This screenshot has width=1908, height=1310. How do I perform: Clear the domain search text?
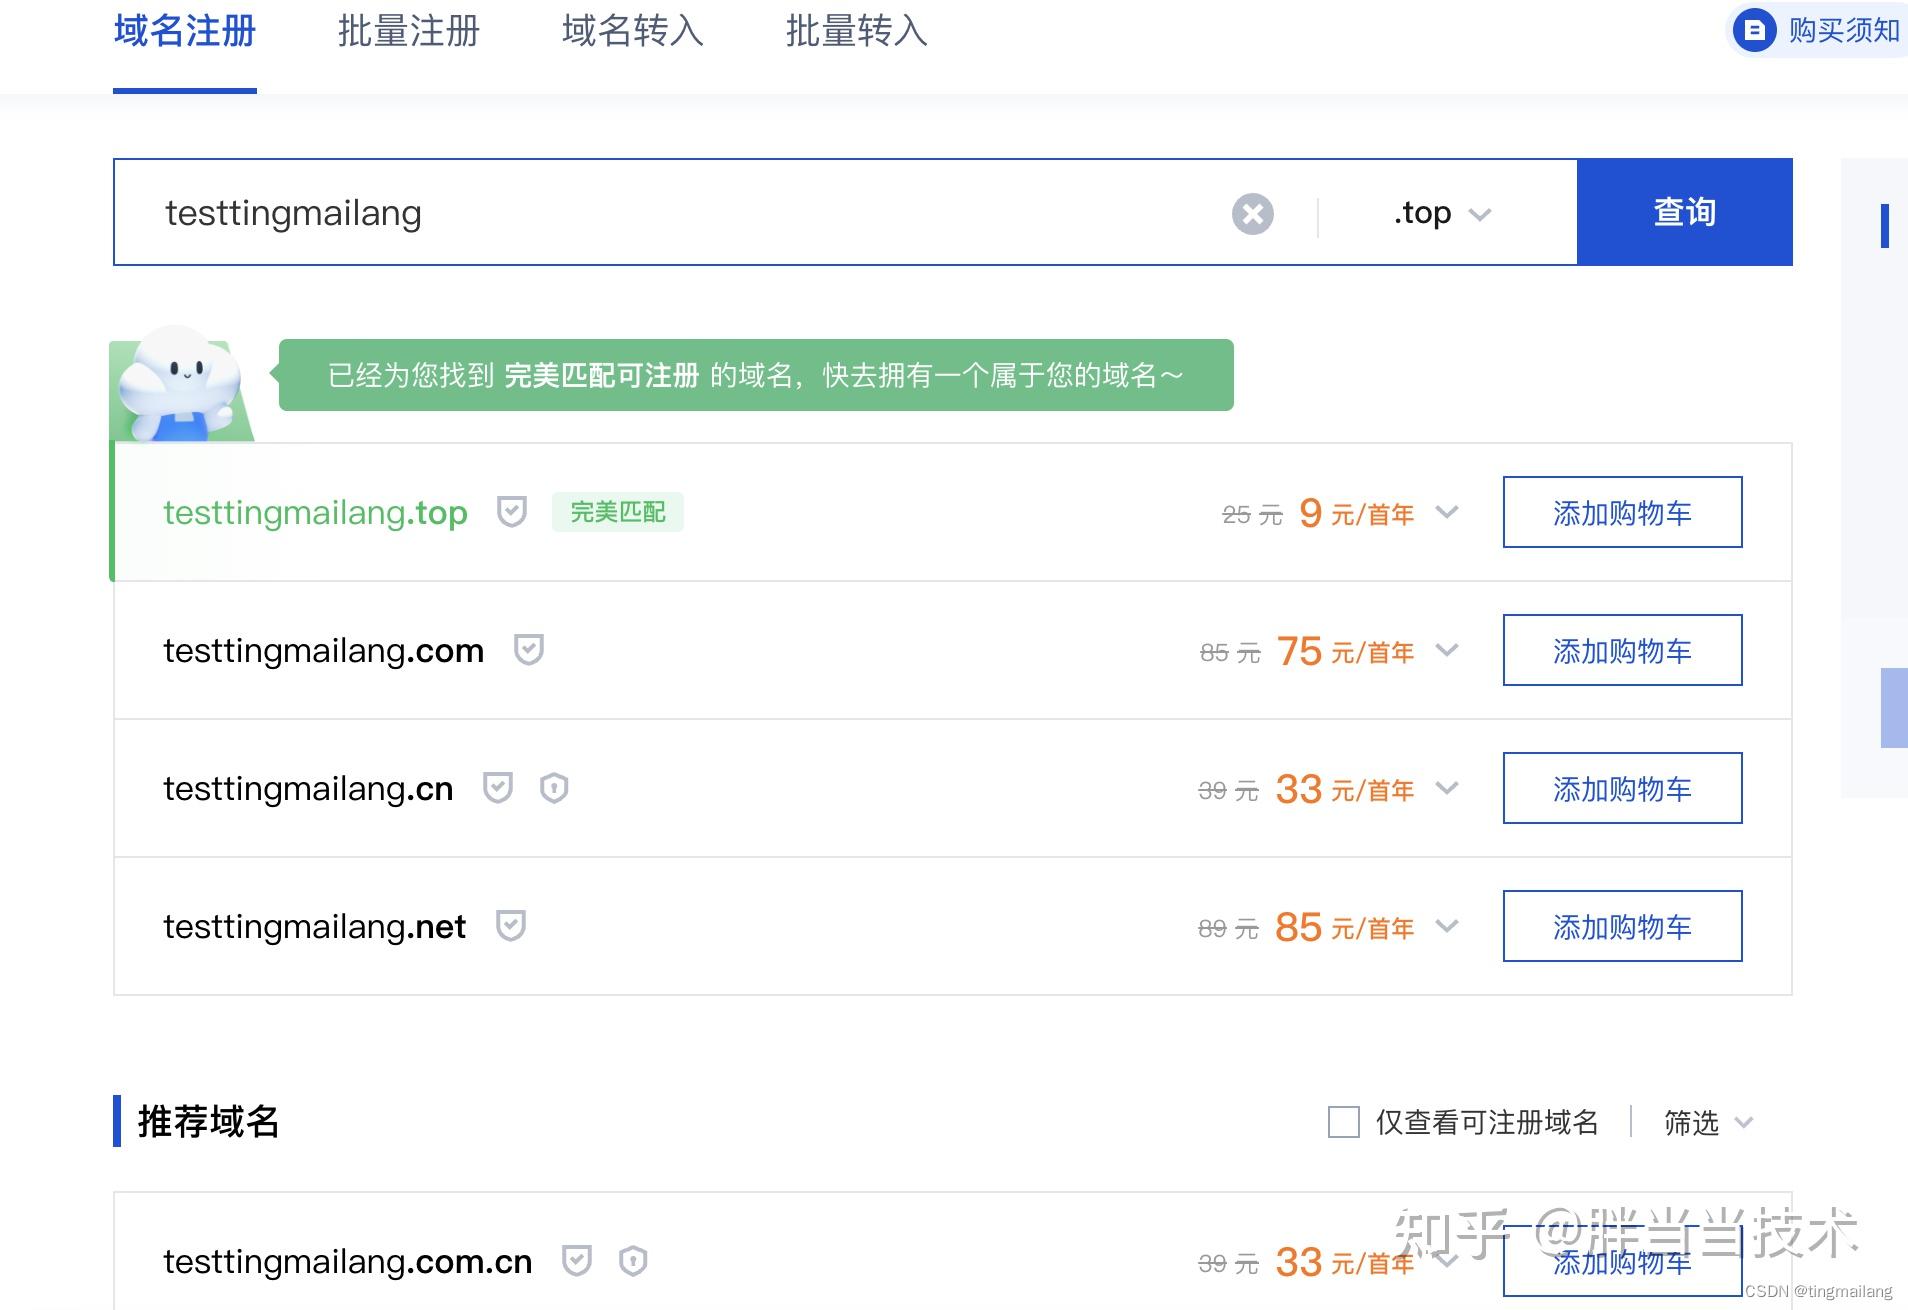pyautogui.click(x=1252, y=214)
